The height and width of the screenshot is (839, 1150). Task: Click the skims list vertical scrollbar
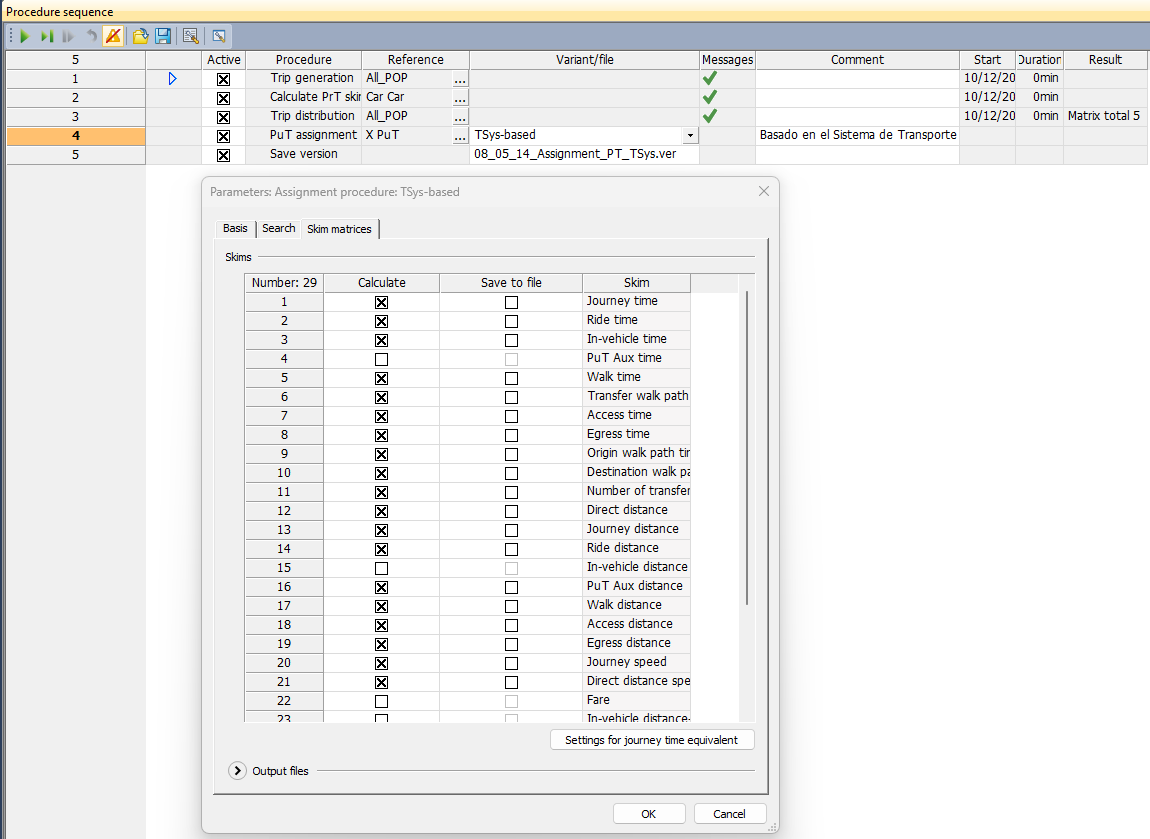[747, 447]
